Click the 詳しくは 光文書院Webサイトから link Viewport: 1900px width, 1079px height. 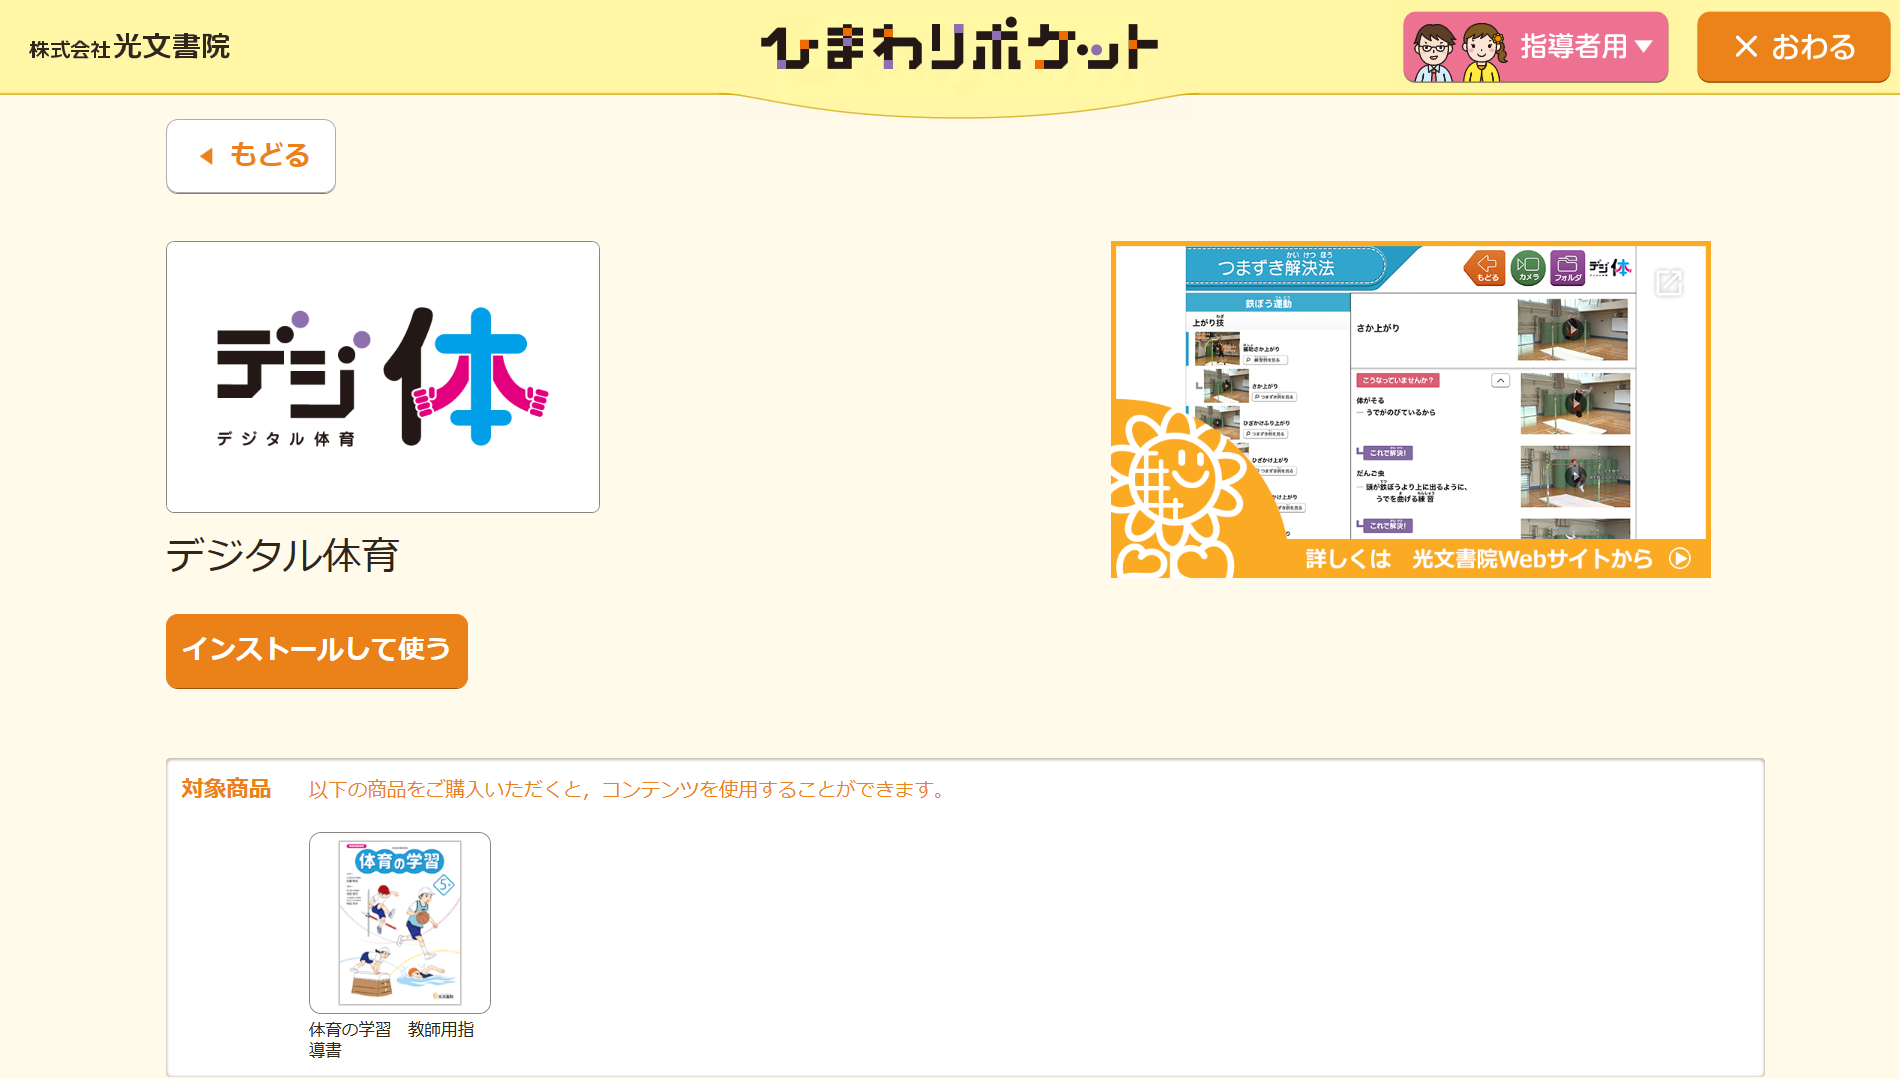pyautogui.click(x=1479, y=559)
